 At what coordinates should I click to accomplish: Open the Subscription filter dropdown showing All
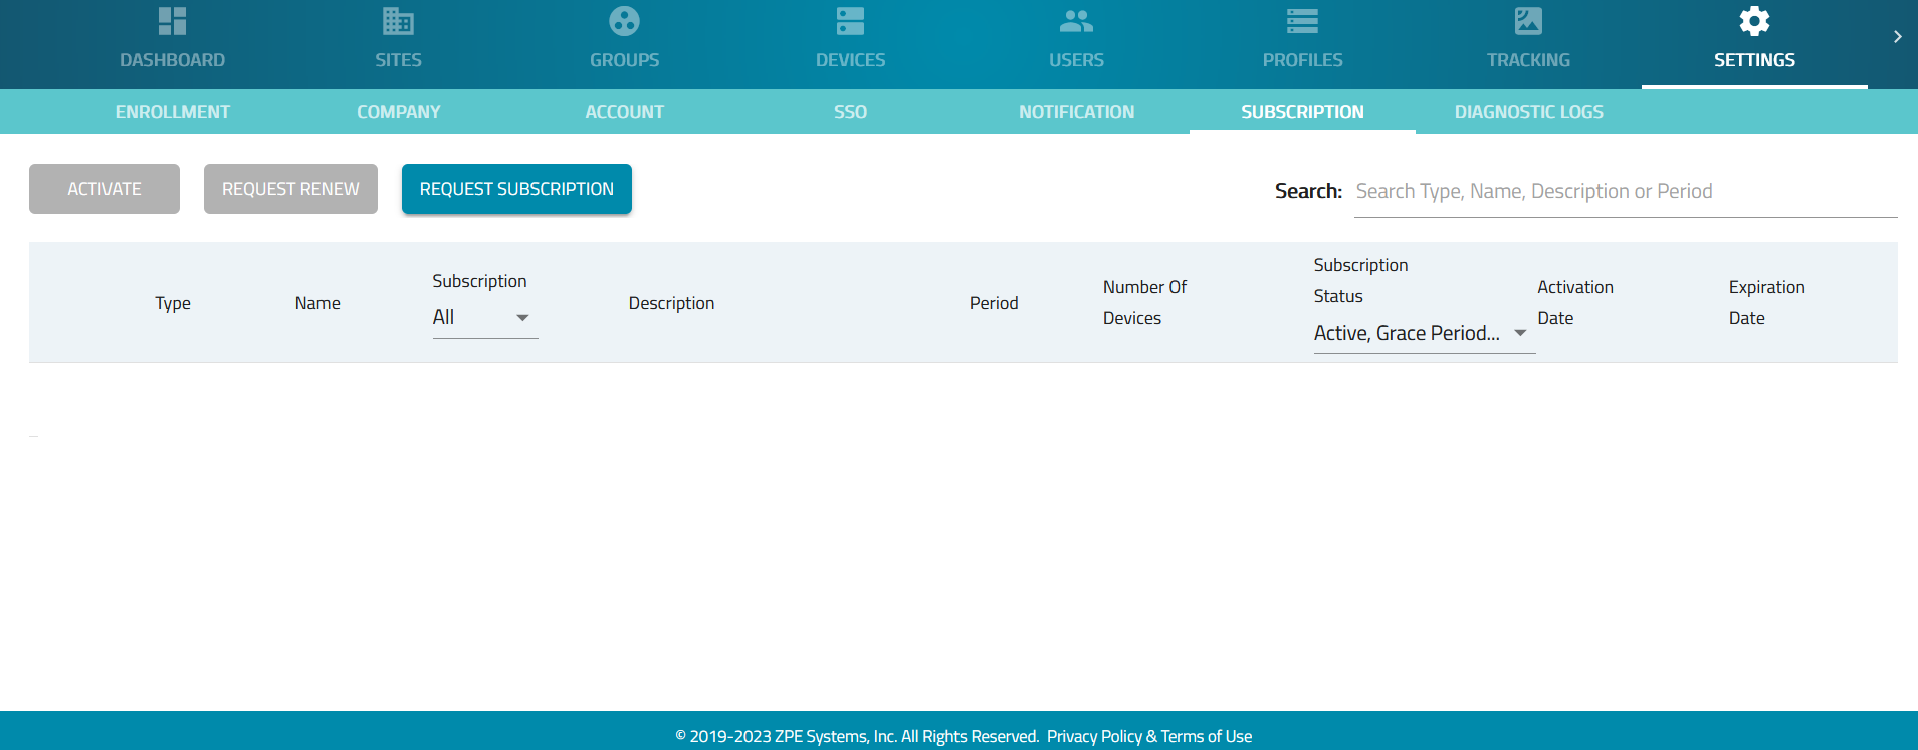485,318
